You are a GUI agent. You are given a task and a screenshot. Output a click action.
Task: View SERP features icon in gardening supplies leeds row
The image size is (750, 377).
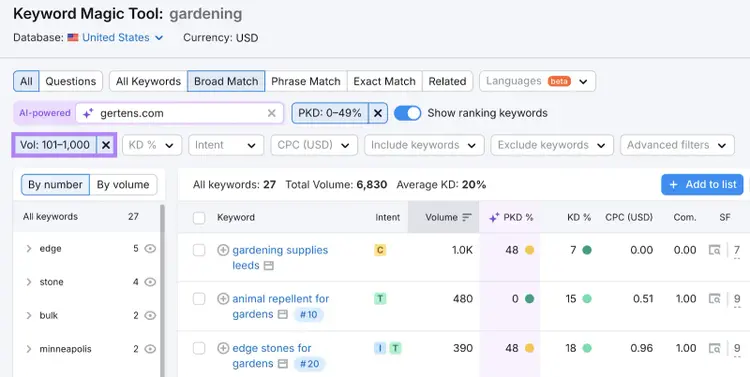[x=715, y=250]
